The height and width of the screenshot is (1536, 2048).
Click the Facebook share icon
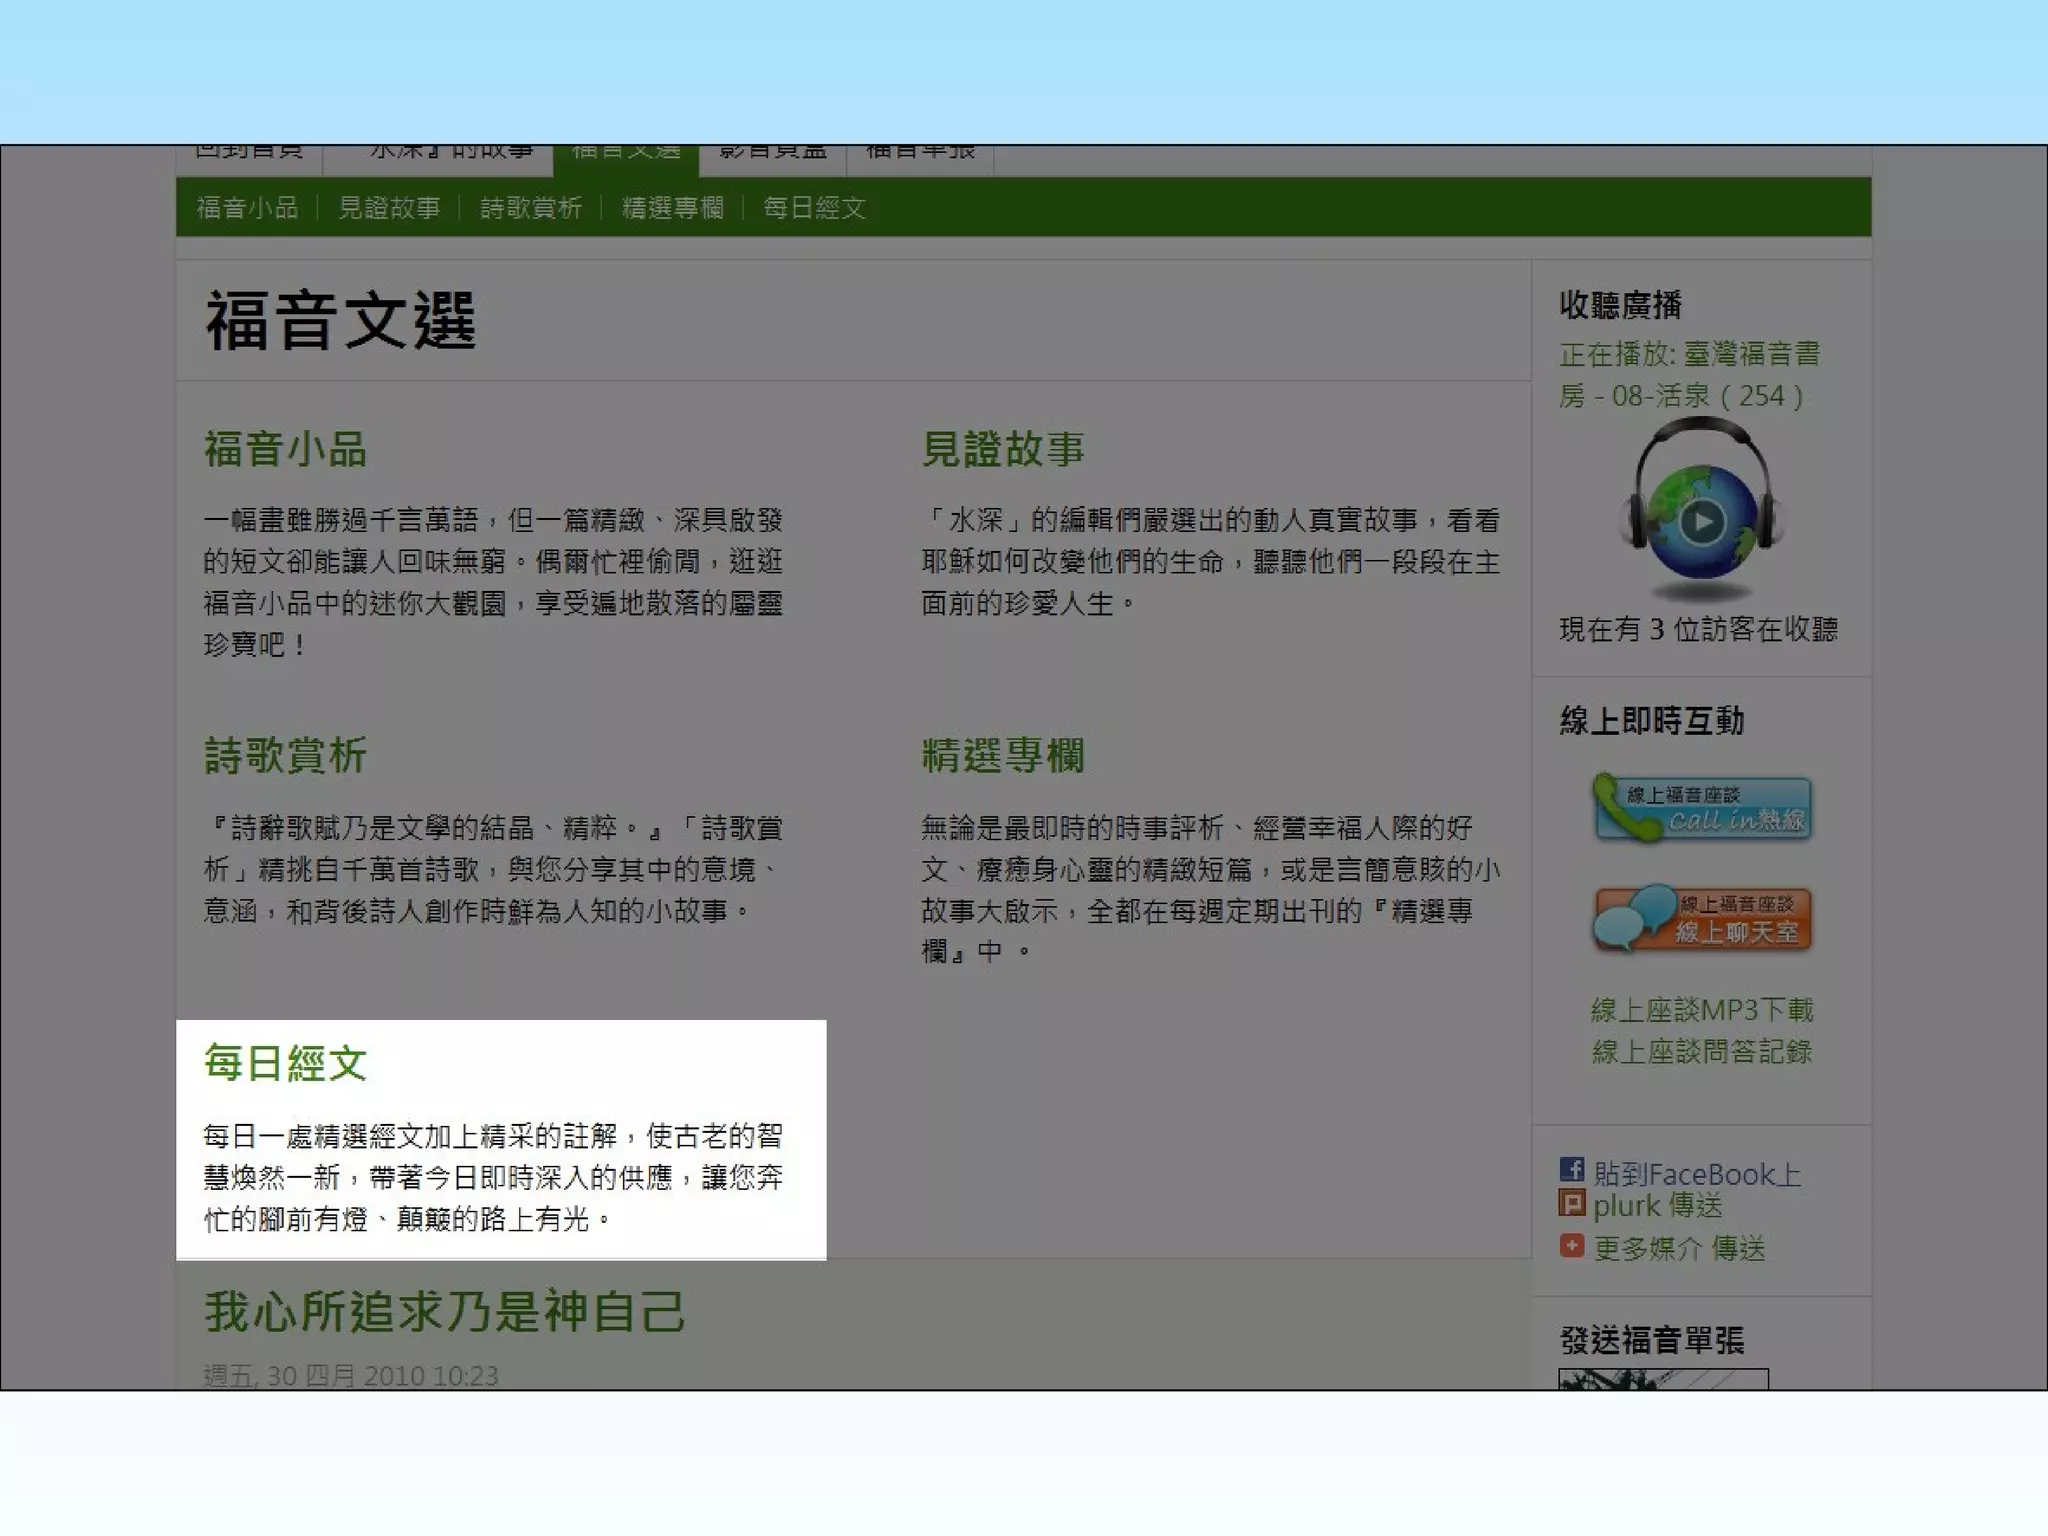(1571, 1169)
